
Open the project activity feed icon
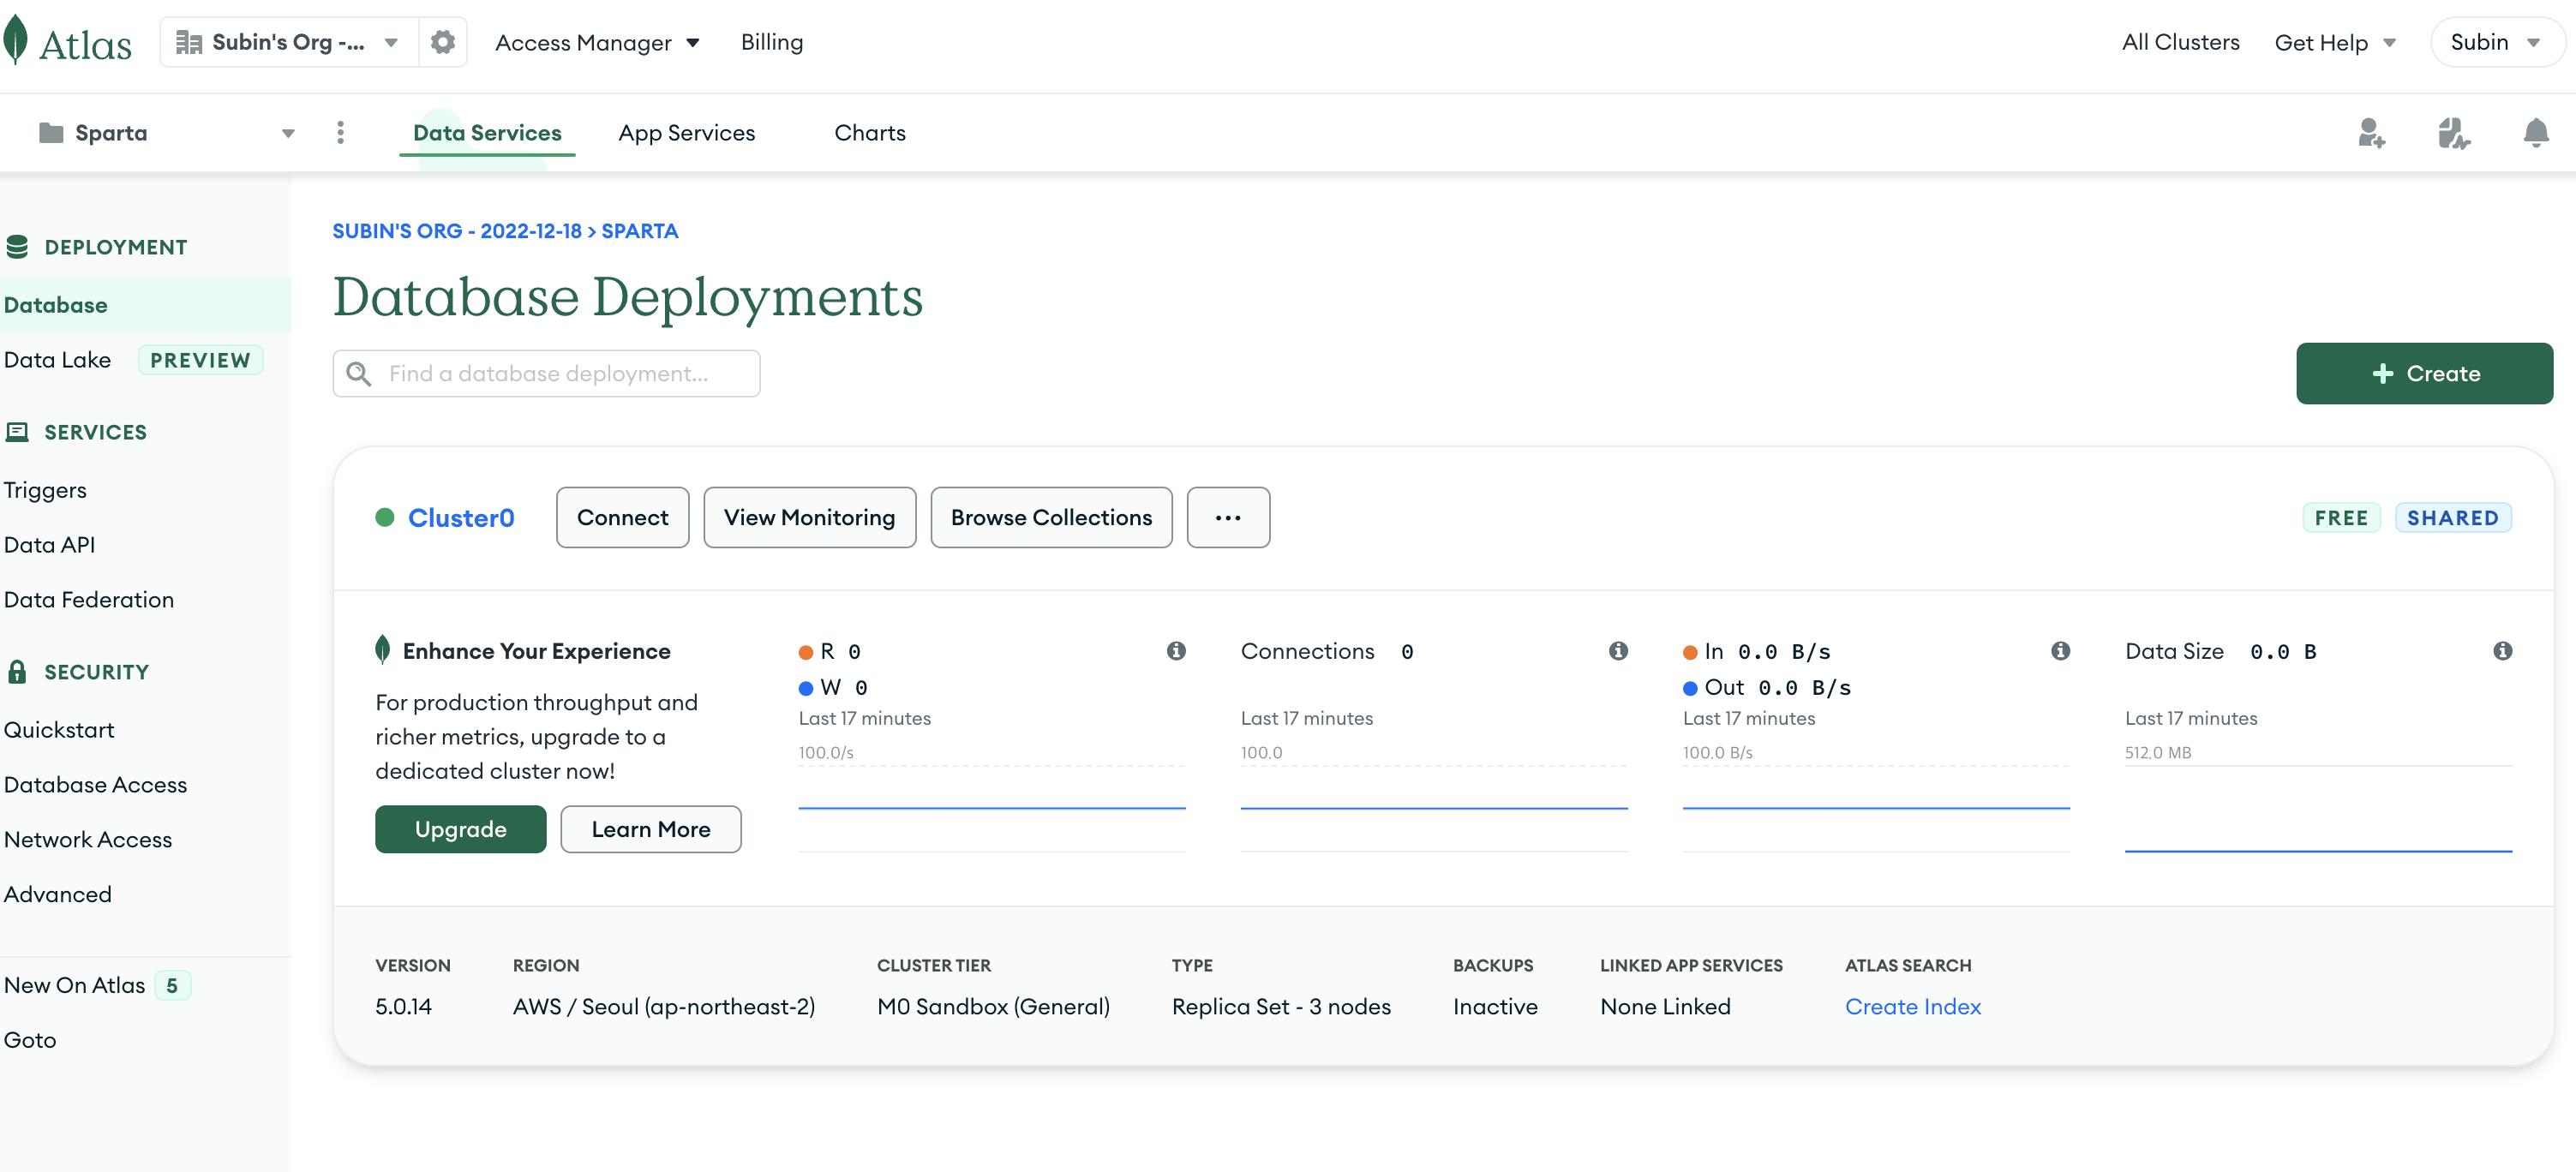click(2453, 133)
